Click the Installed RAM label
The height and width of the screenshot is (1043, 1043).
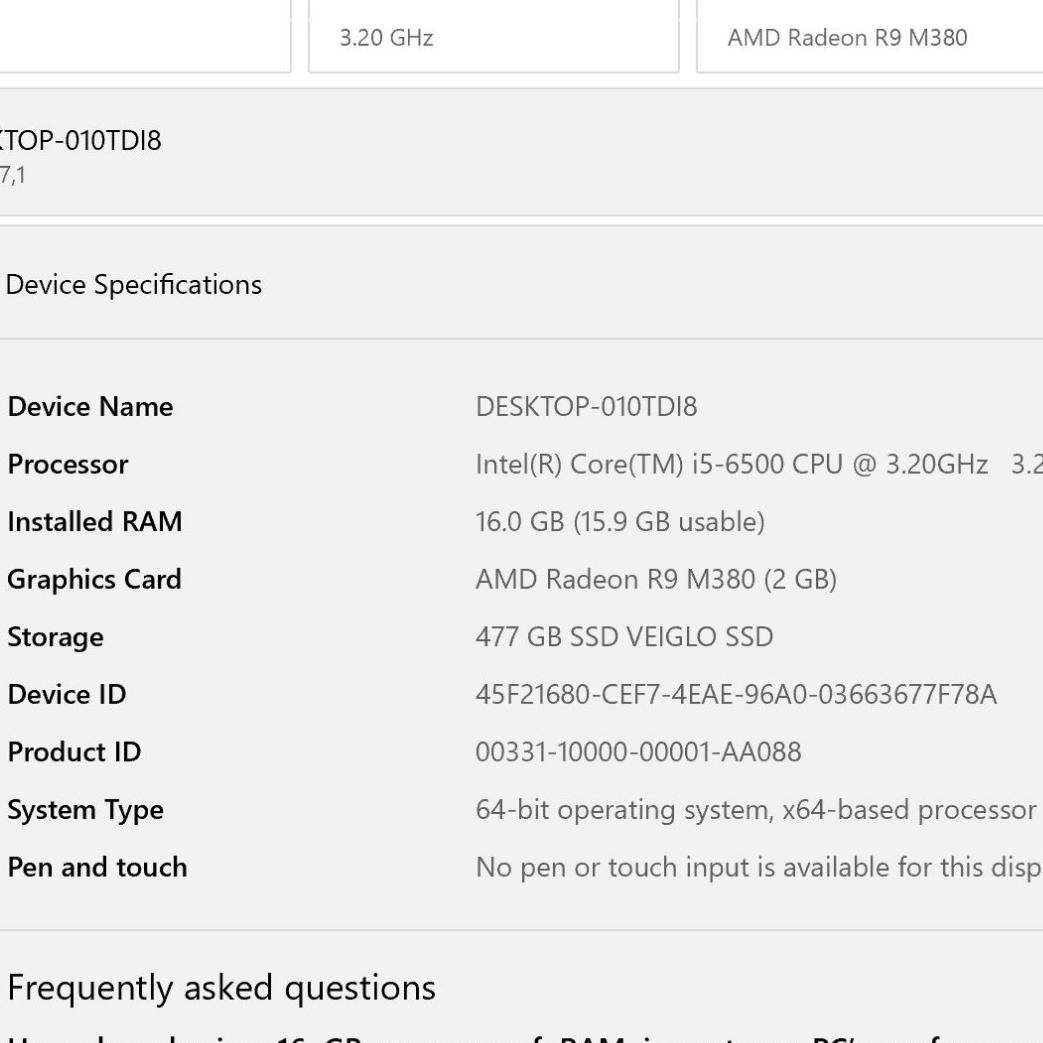click(x=95, y=522)
